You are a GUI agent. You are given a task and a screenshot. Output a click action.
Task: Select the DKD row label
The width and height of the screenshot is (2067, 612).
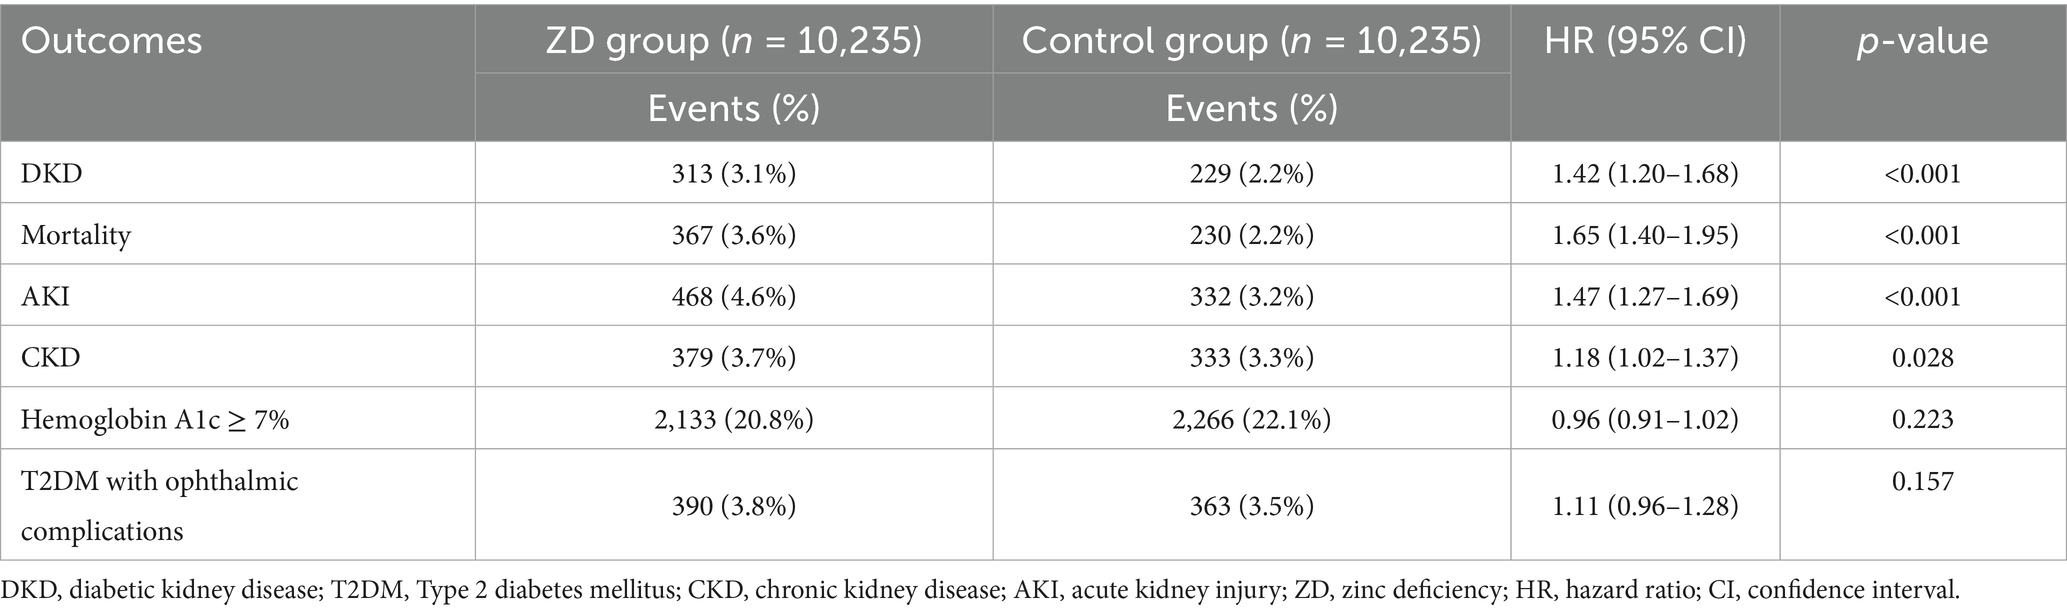click(x=52, y=173)
